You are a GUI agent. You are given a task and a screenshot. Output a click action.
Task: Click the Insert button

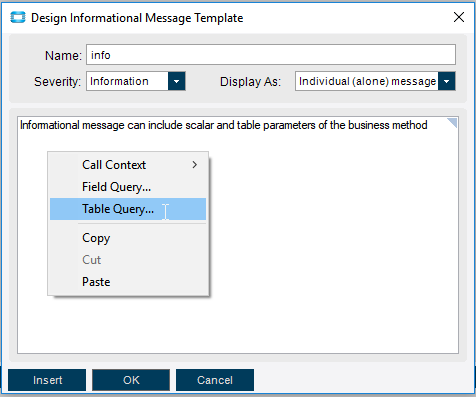[x=47, y=380]
